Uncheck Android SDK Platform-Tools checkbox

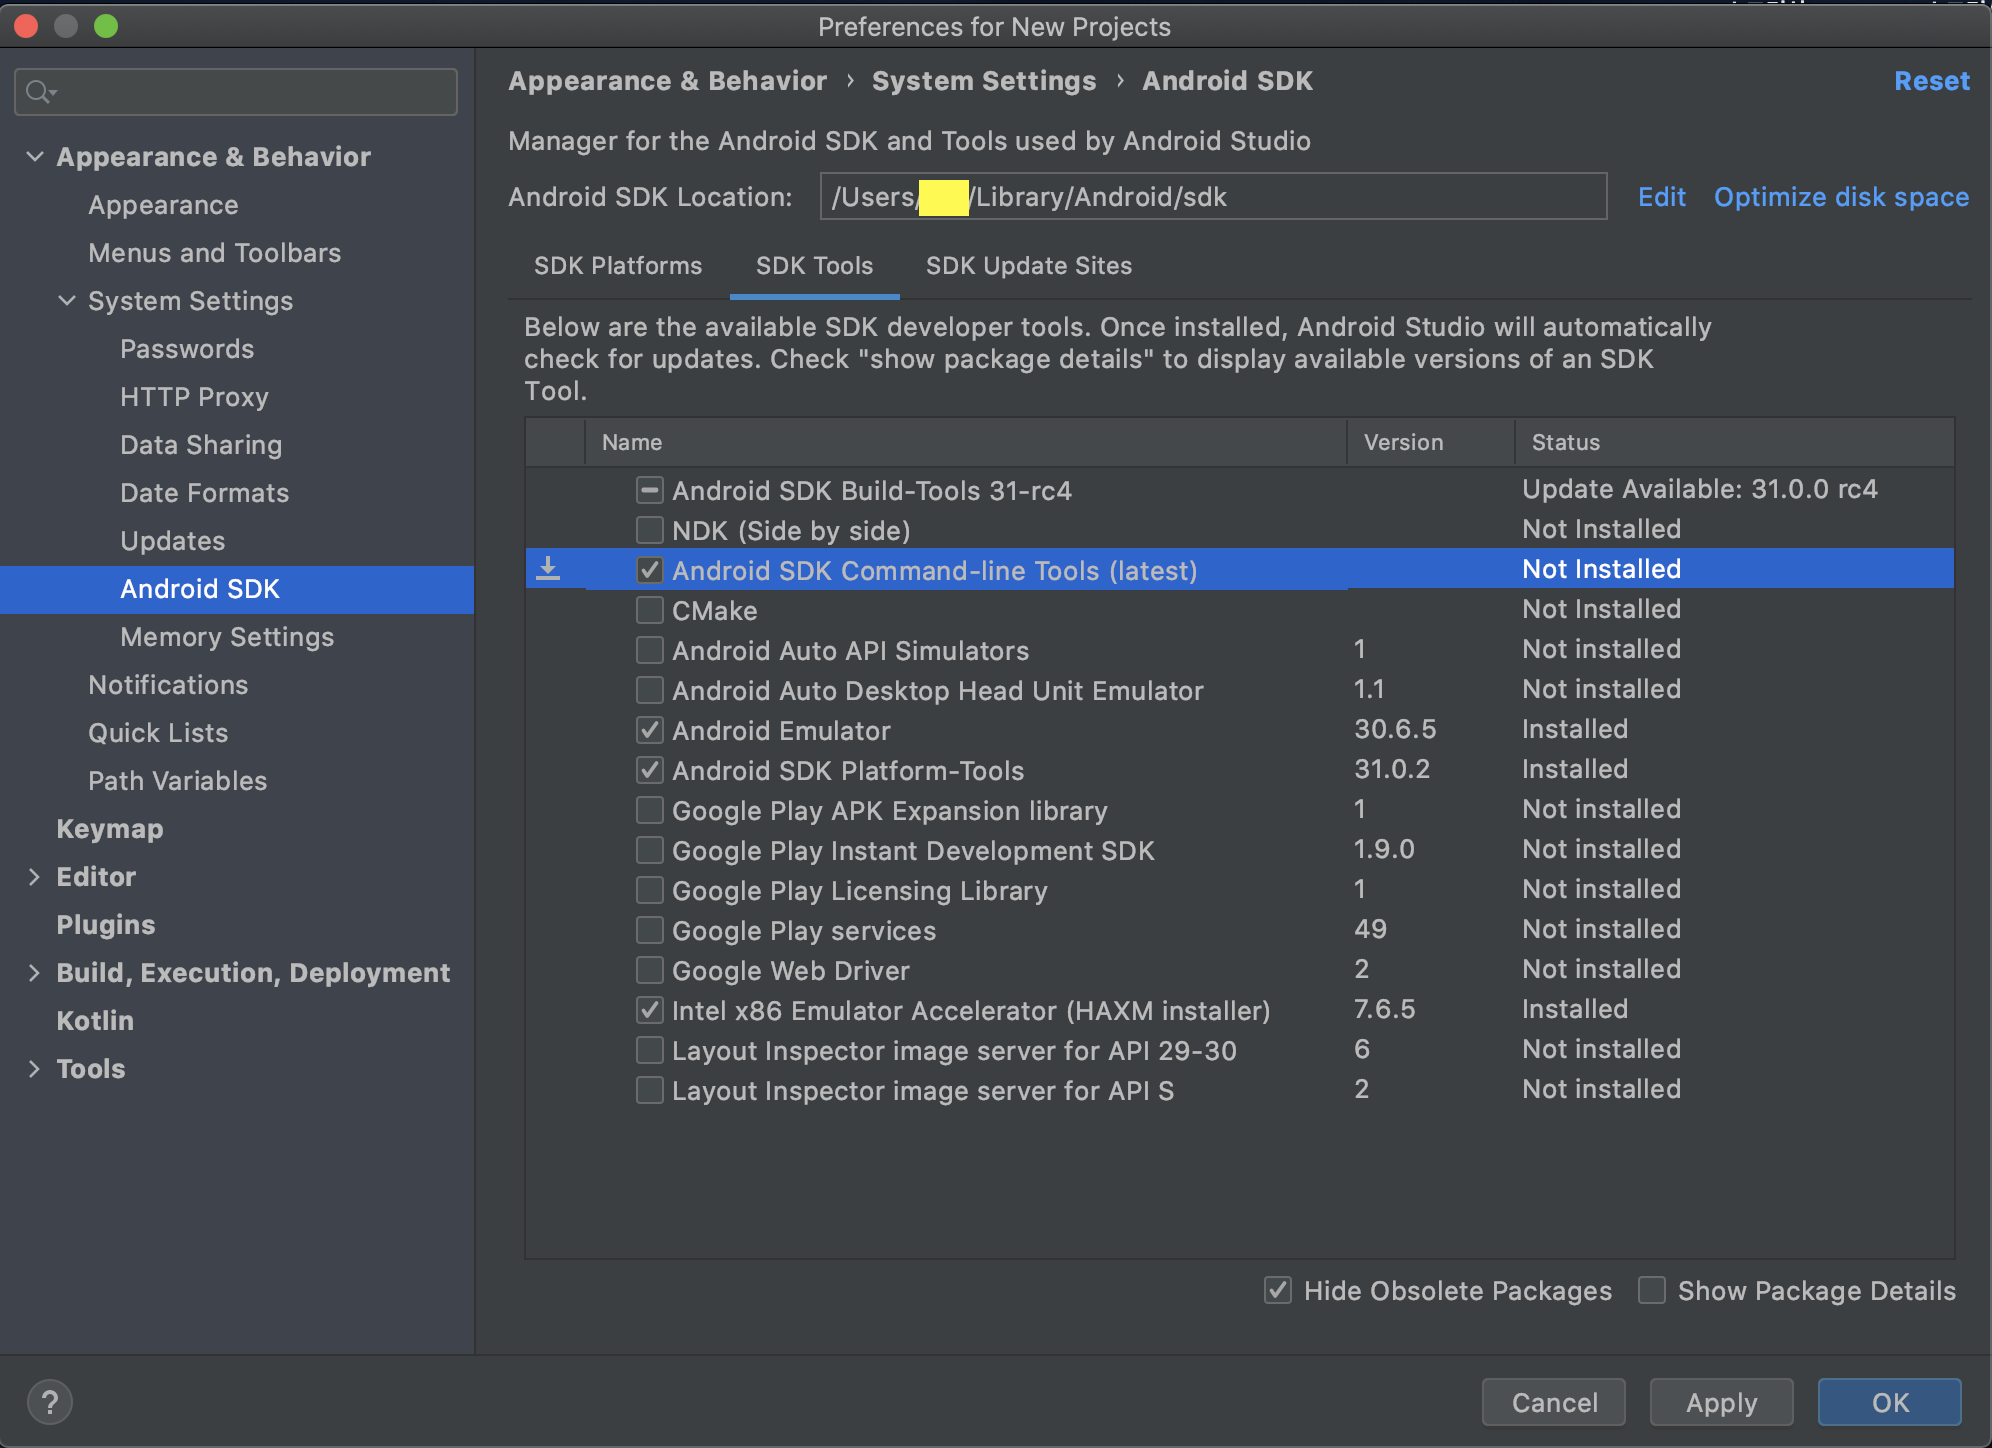coord(650,770)
